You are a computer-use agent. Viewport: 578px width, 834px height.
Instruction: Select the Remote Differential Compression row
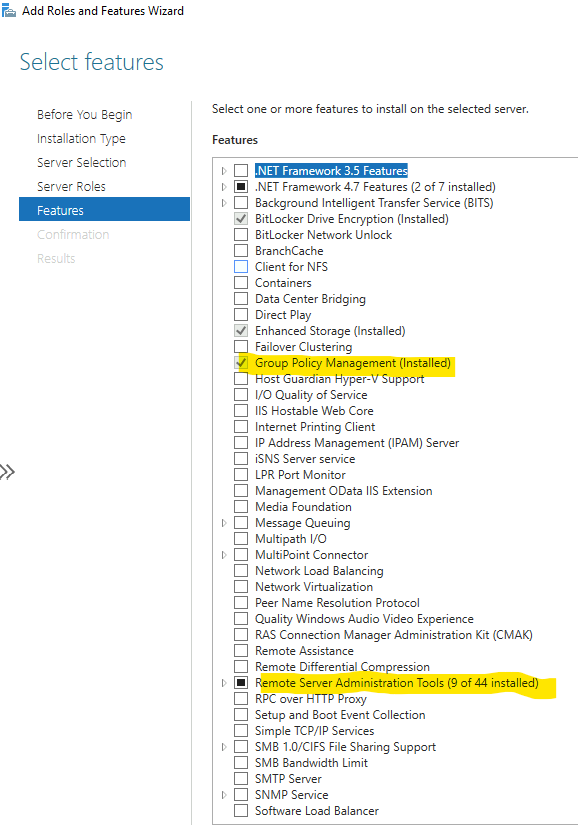click(x=342, y=666)
